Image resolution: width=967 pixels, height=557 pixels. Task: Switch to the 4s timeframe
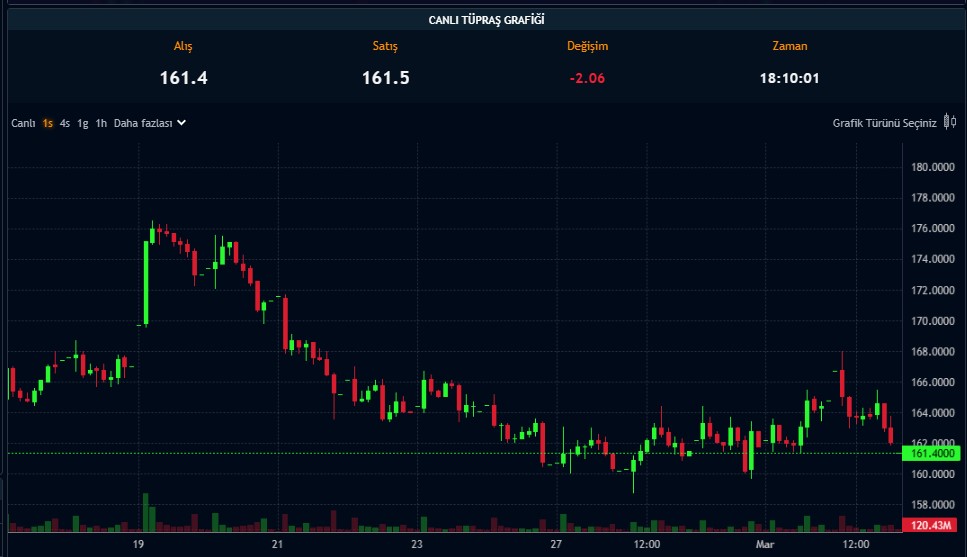tap(65, 123)
